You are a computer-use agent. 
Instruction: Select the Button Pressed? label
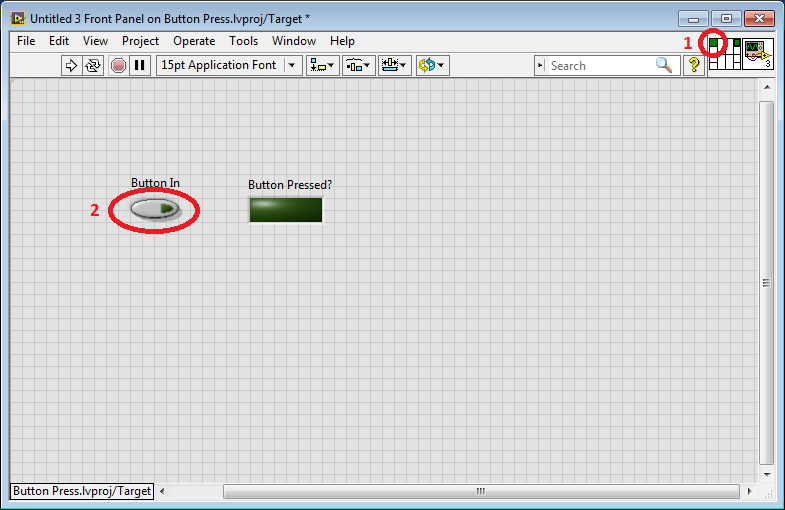[290, 185]
